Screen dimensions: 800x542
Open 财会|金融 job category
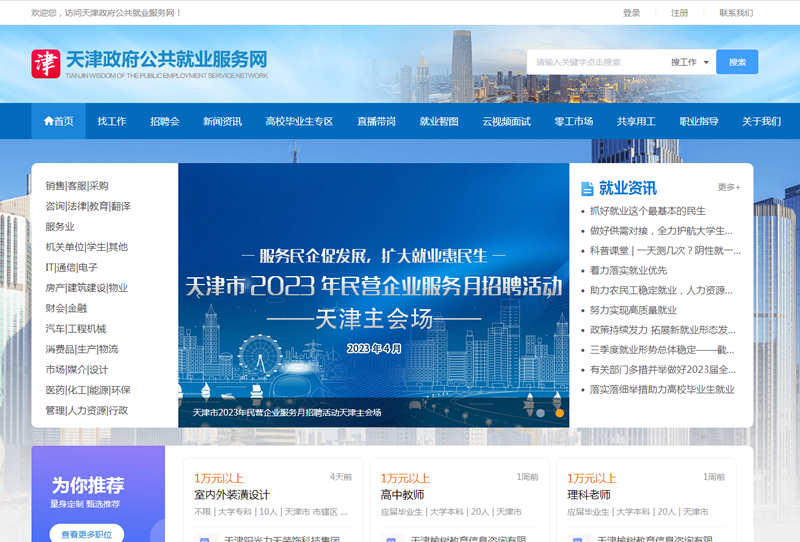tap(66, 308)
